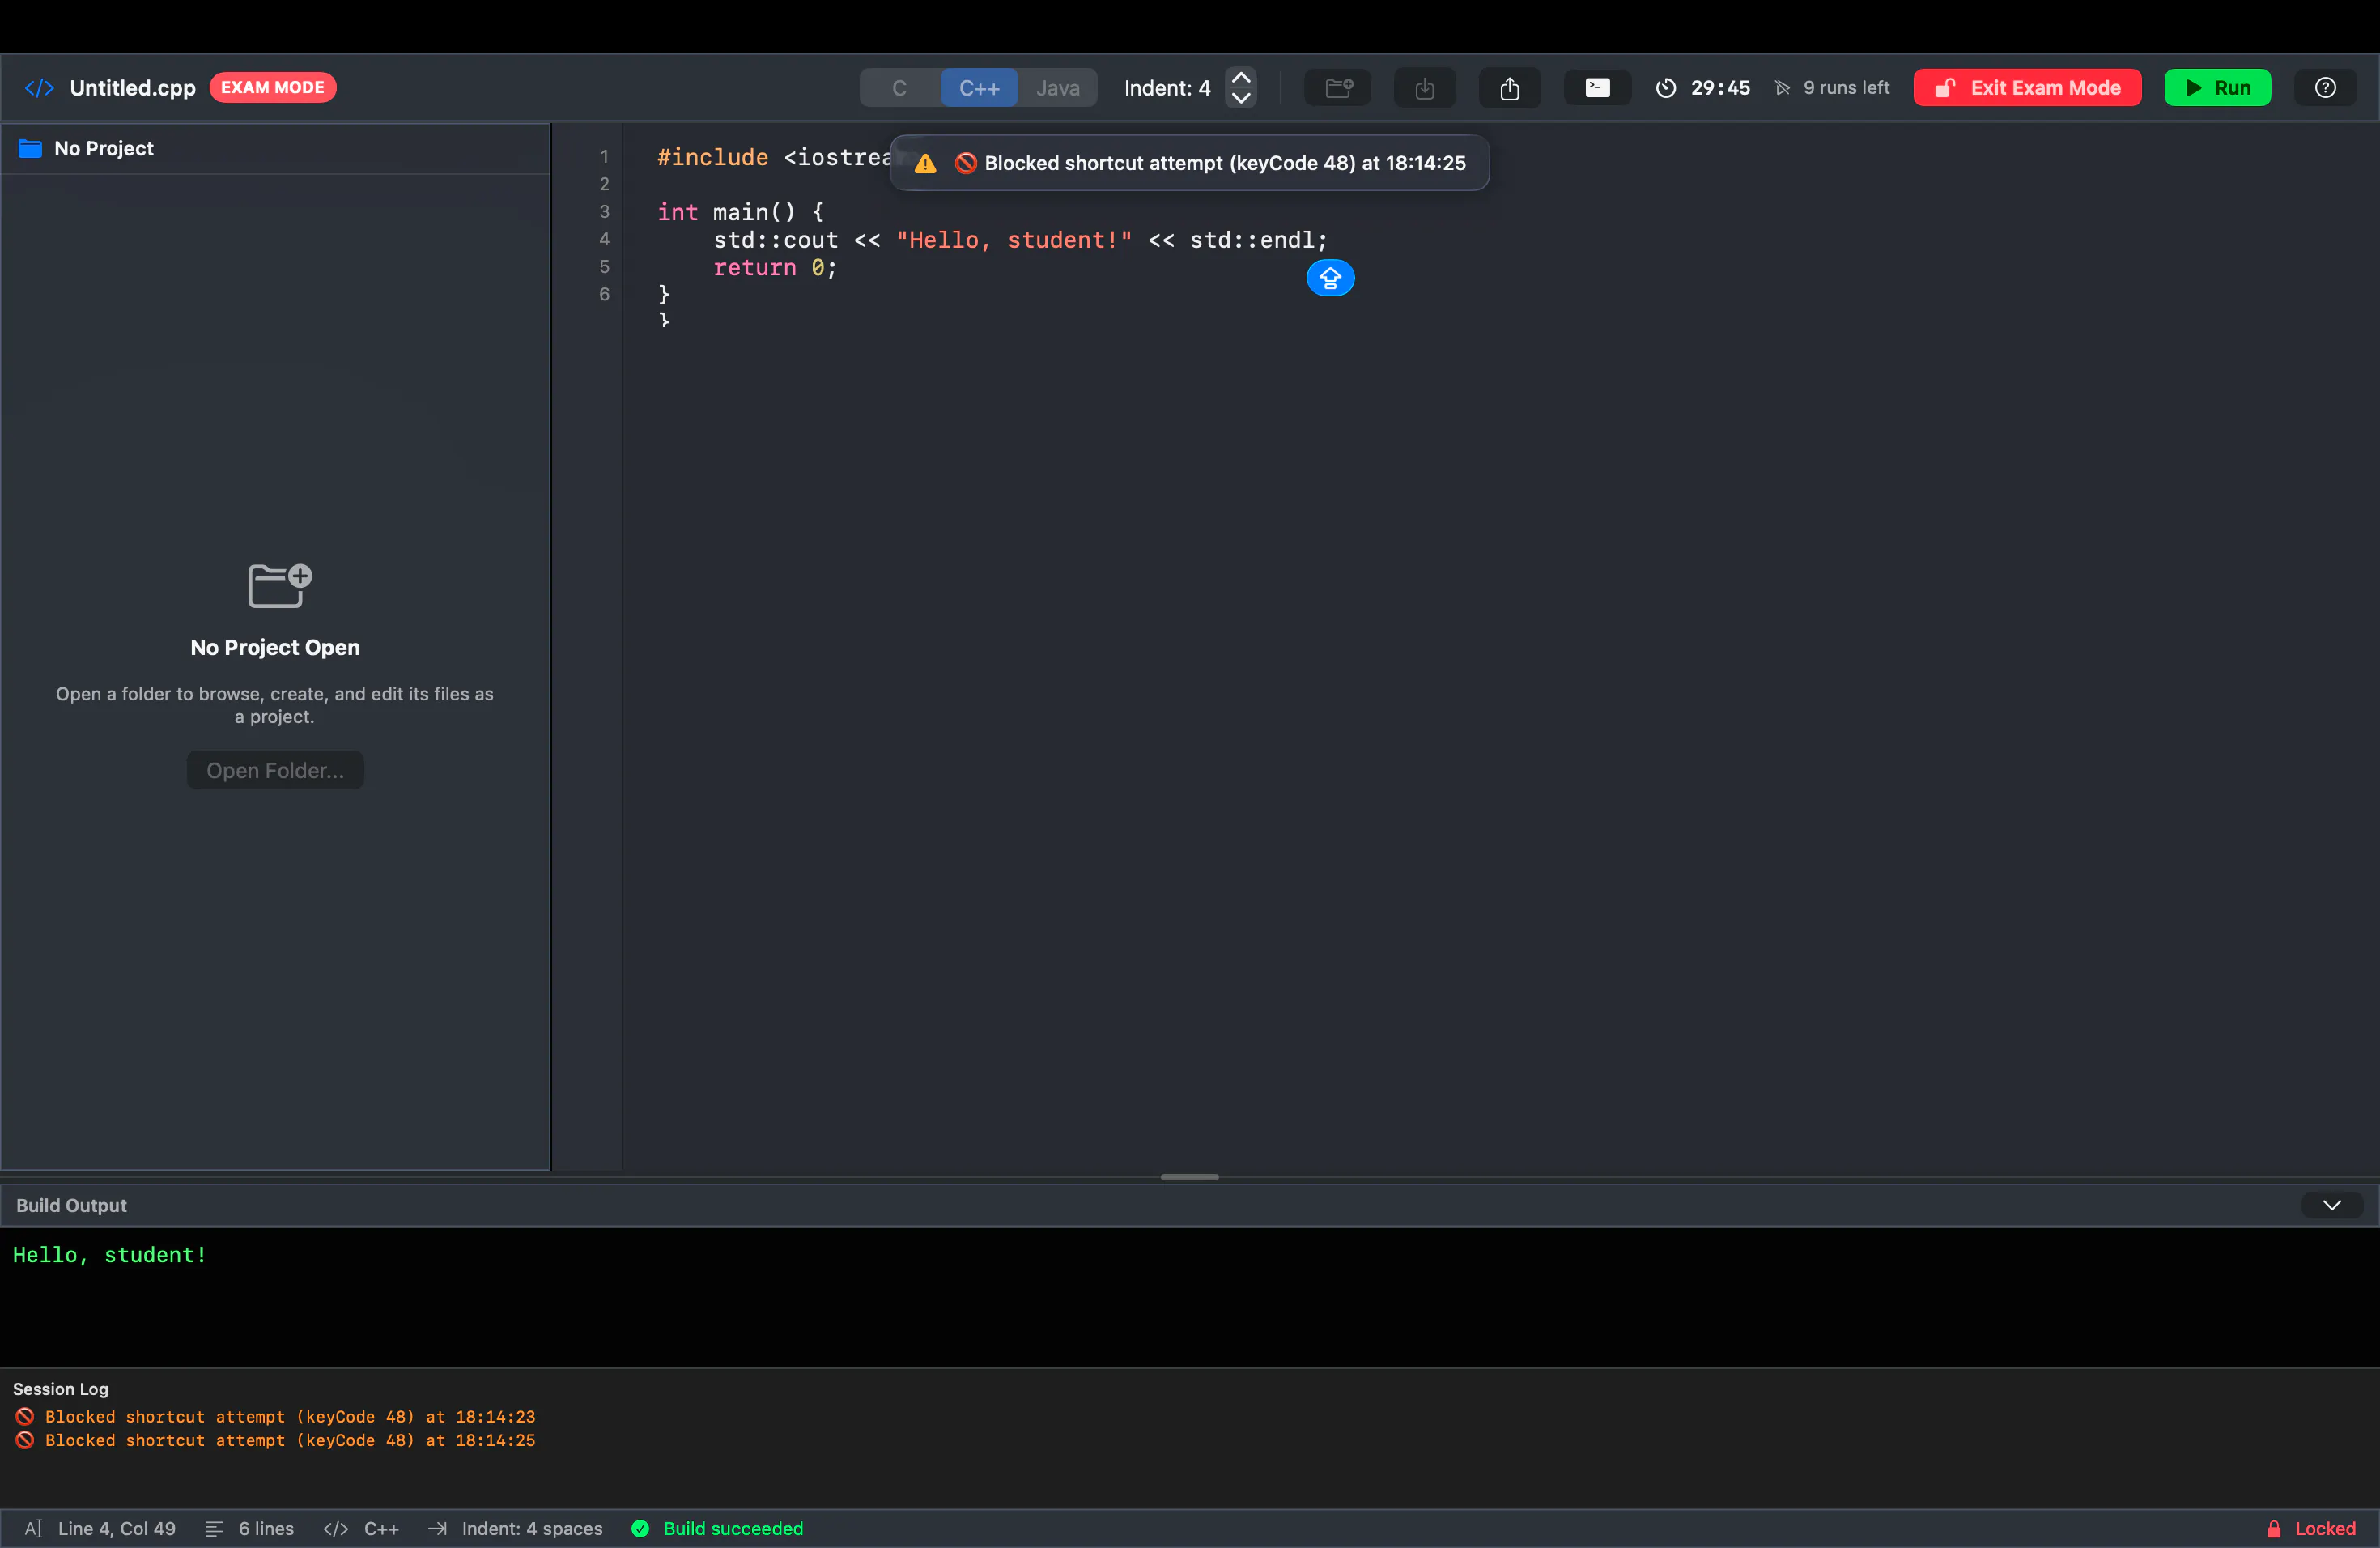Click the download/import toolbar icon
The height and width of the screenshot is (1548, 2380).
point(1424,88)
